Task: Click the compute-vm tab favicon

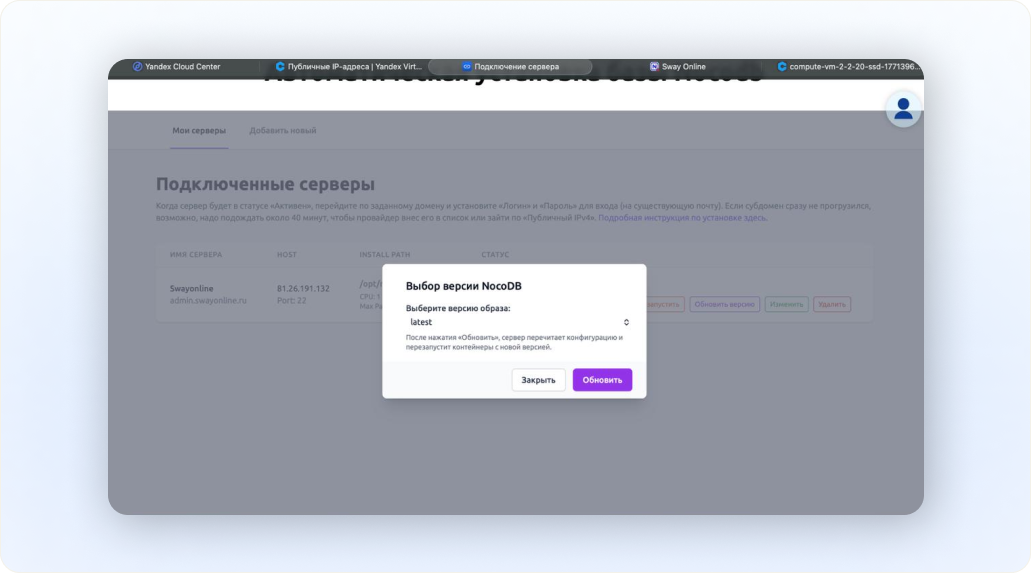Action: pos(782,66)
